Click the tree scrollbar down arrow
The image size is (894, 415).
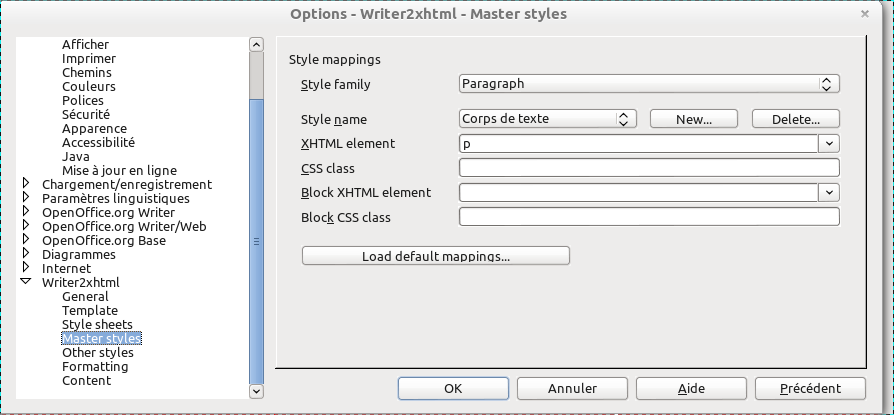(x=257, y=391)
